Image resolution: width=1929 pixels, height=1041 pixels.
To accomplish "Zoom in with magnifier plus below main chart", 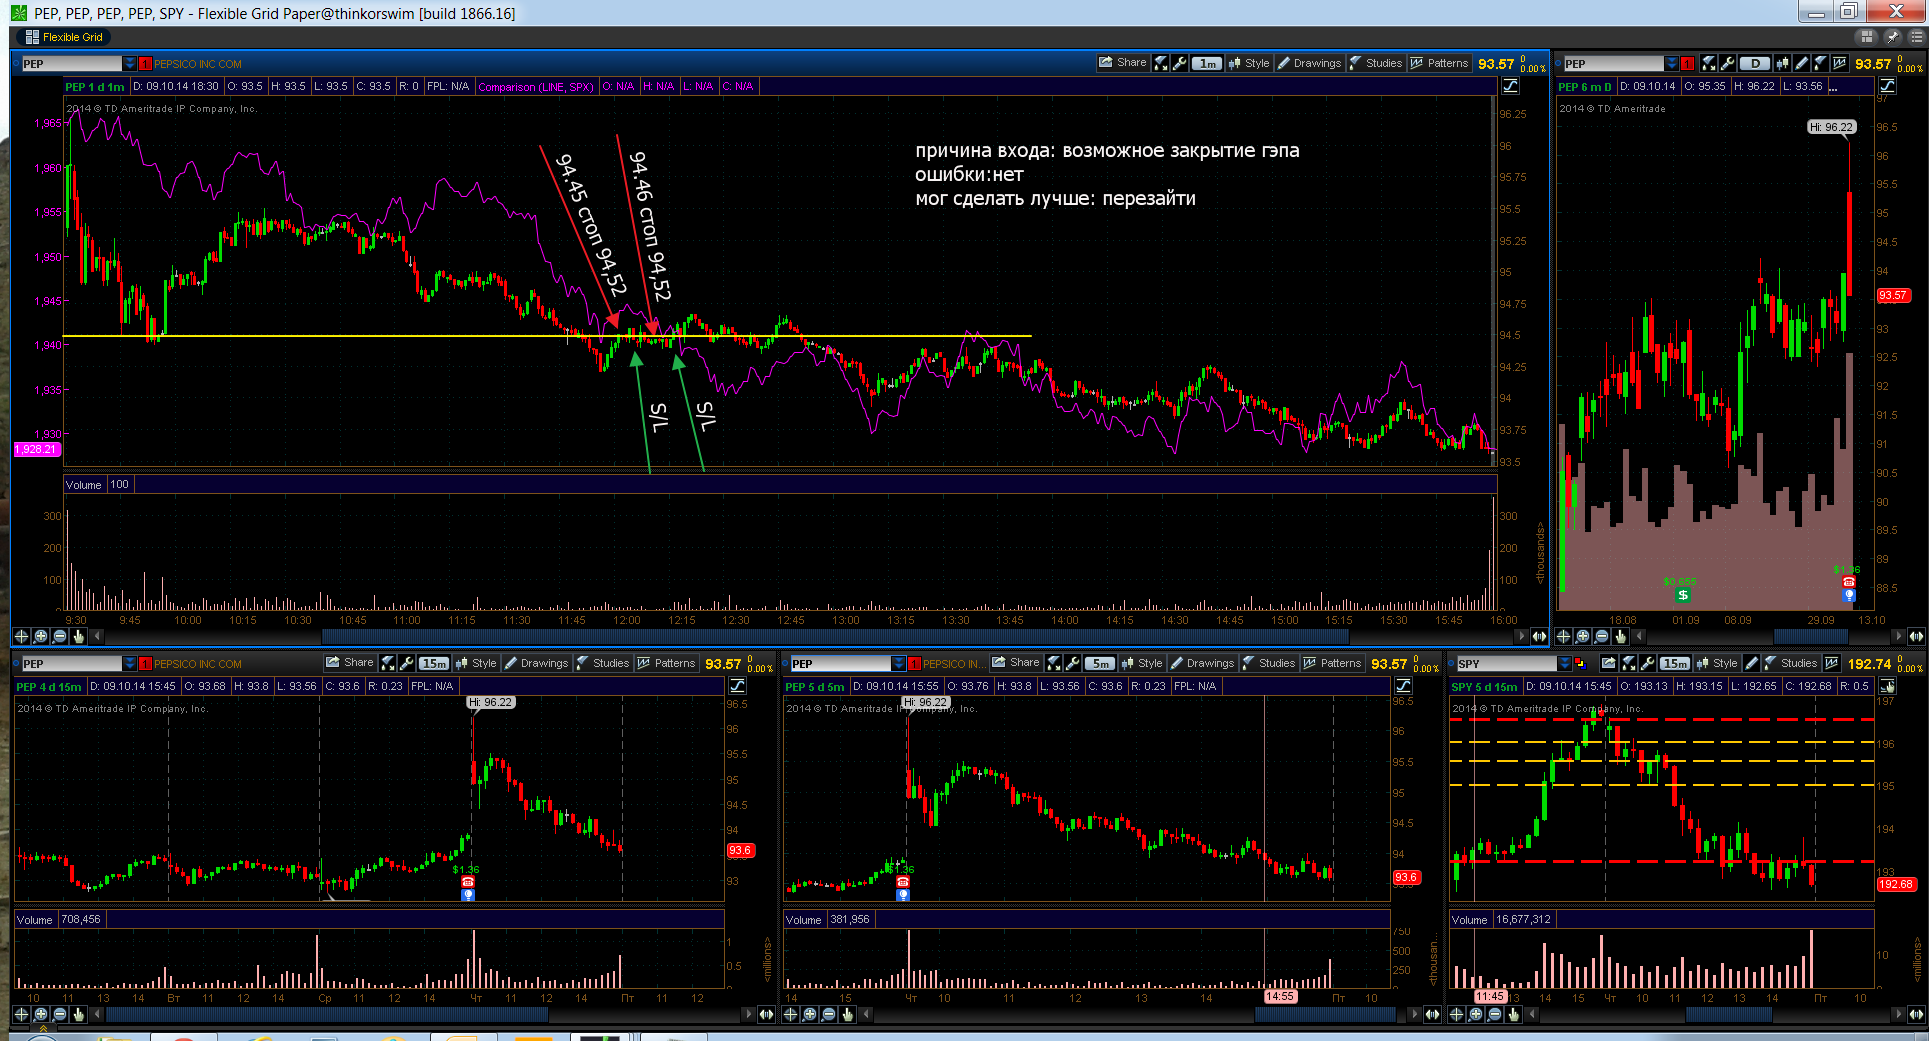I will pos(40,636).
